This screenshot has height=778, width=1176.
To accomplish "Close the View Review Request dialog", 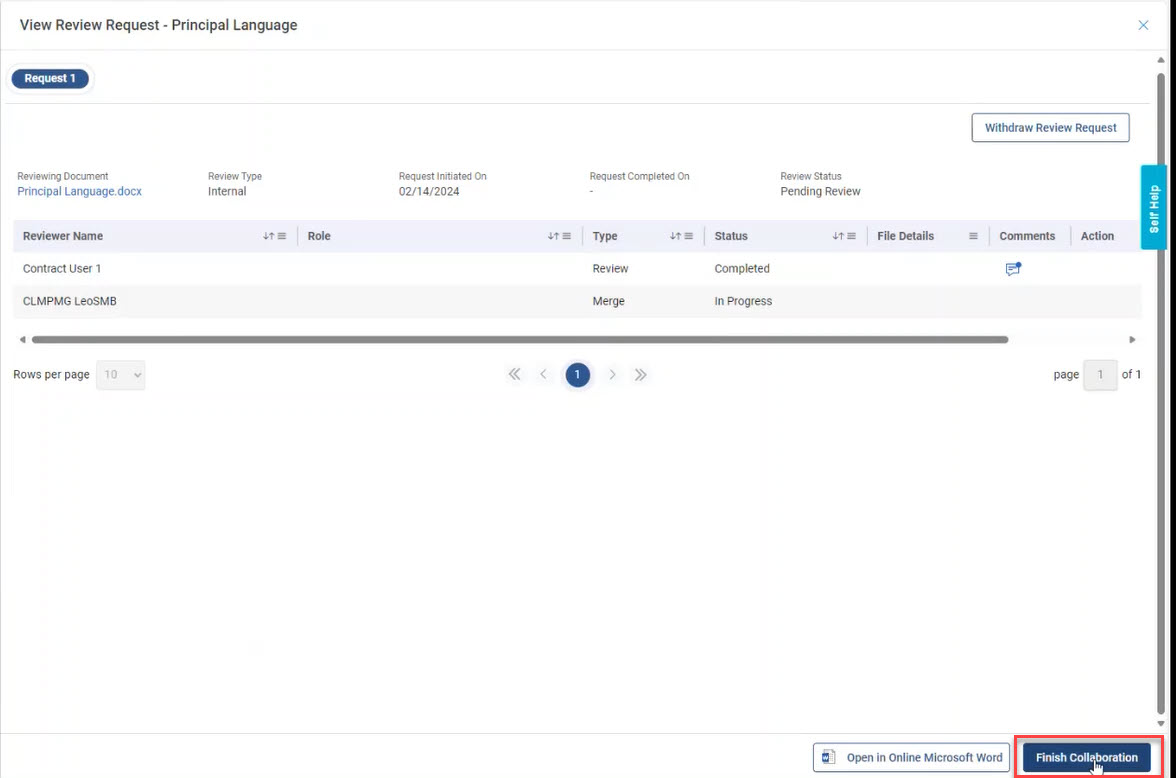I will pyautogui.click(x=1143, y=25).
